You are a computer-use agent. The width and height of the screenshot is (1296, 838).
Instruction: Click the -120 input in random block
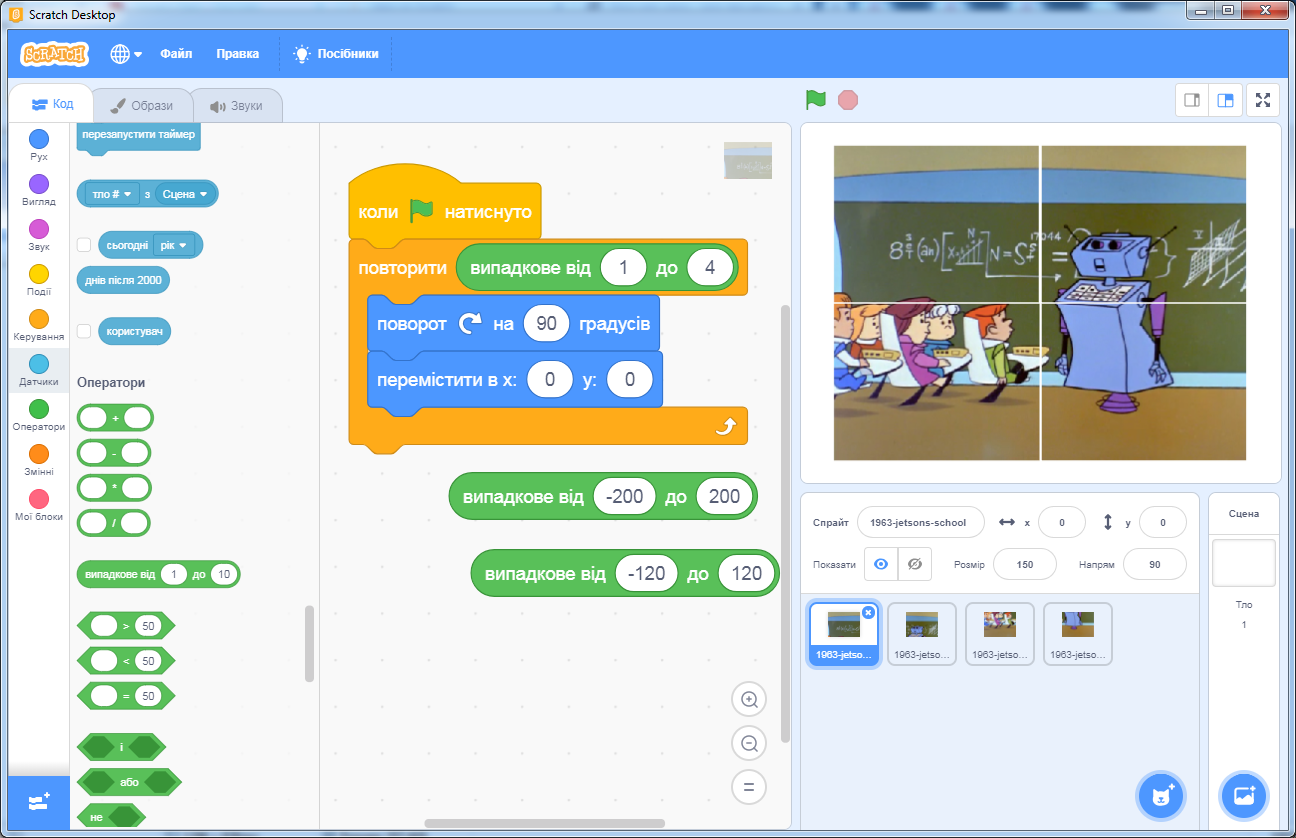(x=647, y=574)
